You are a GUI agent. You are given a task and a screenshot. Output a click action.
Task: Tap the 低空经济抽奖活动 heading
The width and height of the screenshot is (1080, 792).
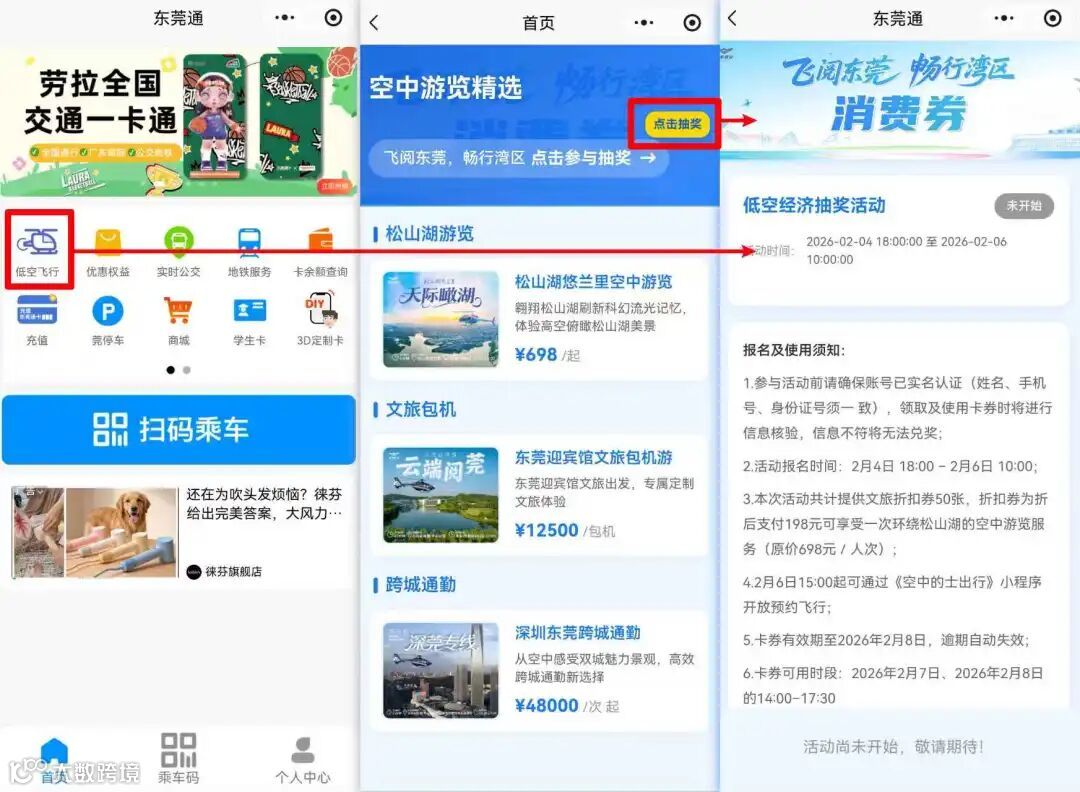pyautogui.click(x=814, y=205)
